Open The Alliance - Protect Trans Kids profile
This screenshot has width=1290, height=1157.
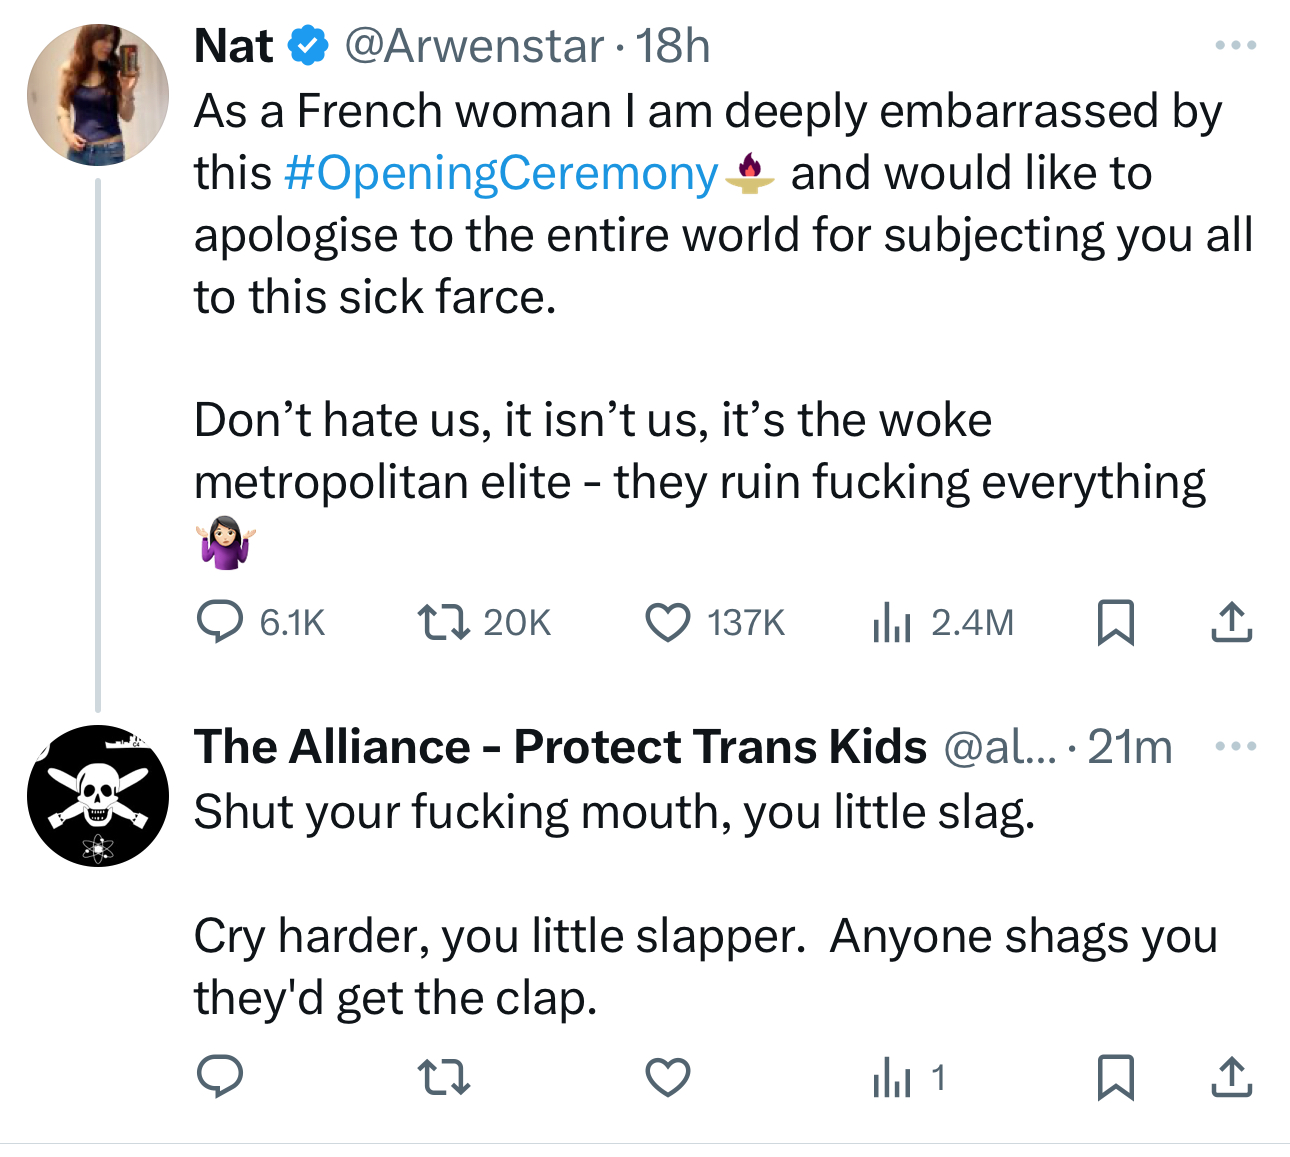(560, 747)
